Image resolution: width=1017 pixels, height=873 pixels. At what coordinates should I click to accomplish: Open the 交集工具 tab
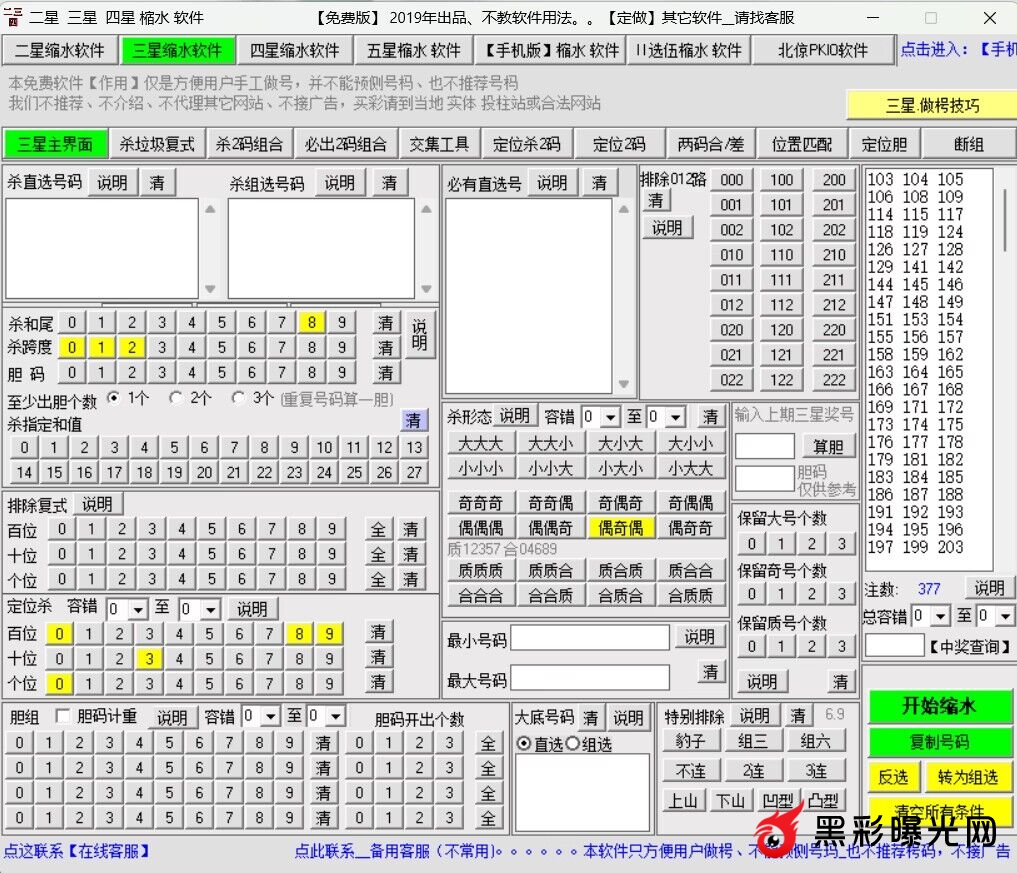pos(439,144)
